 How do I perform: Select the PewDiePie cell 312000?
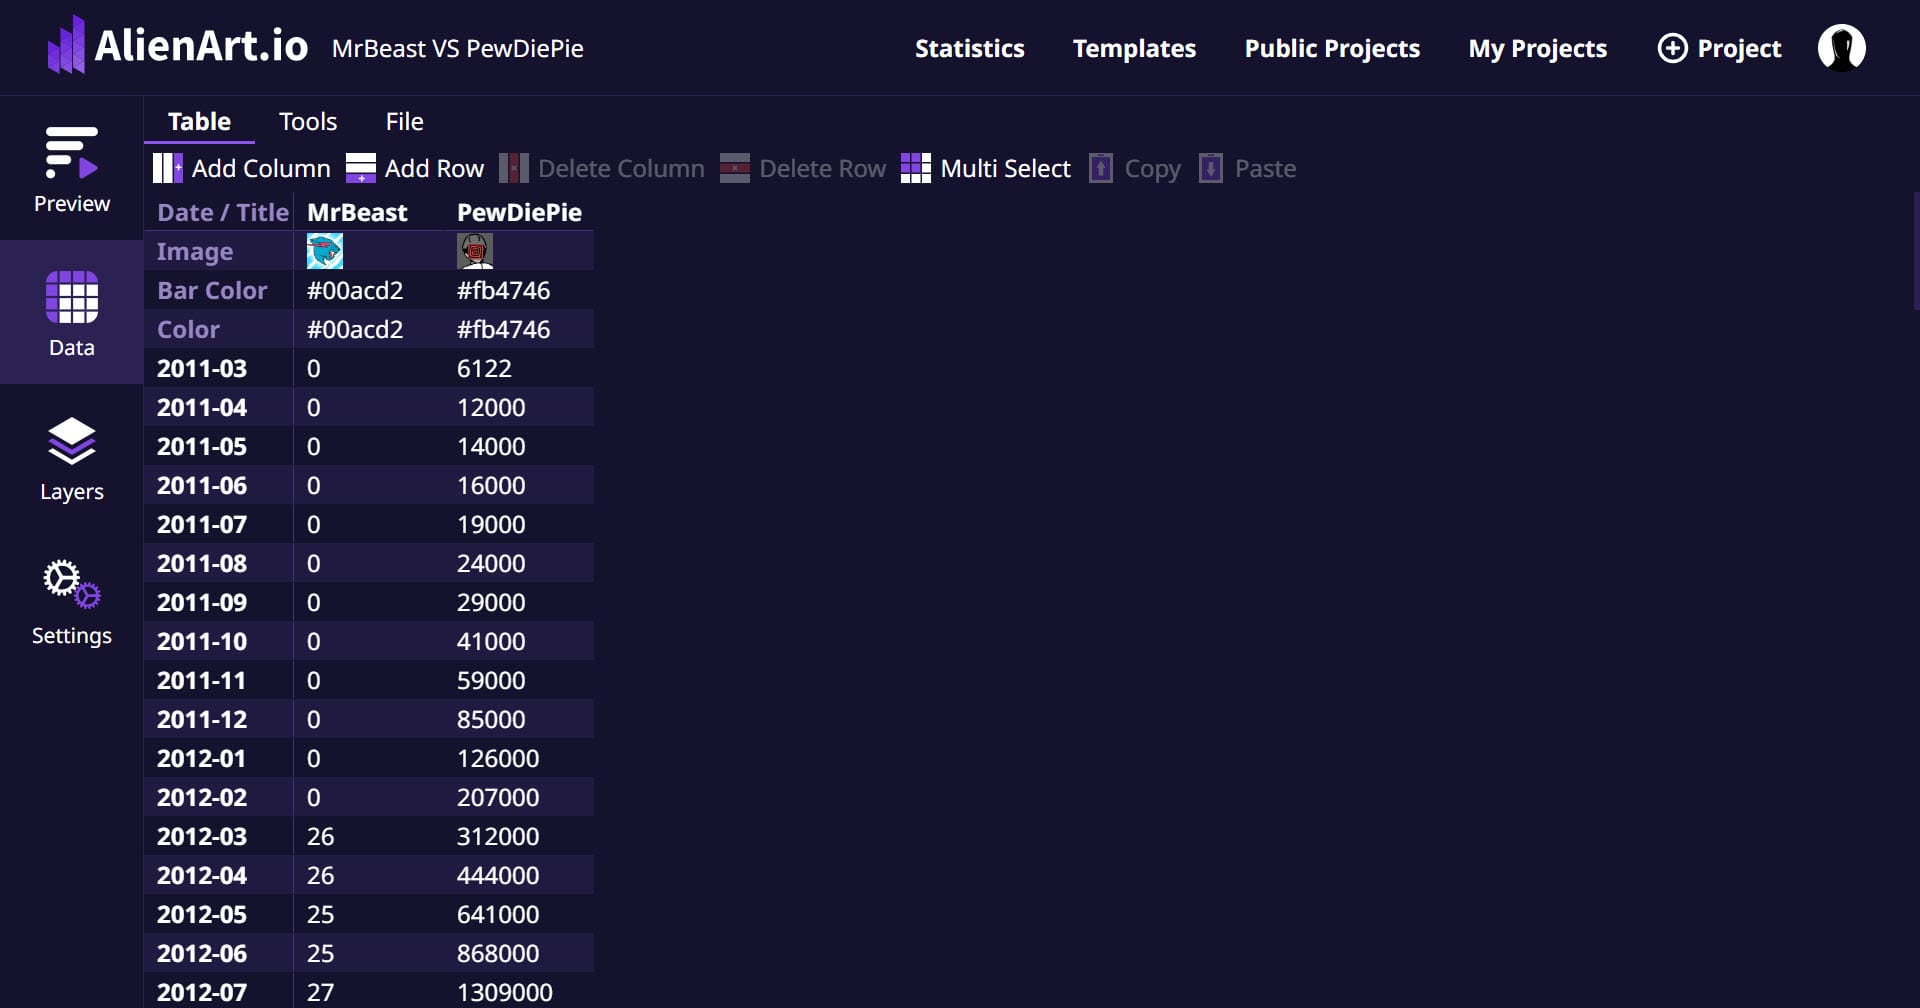tap(518, 836)
